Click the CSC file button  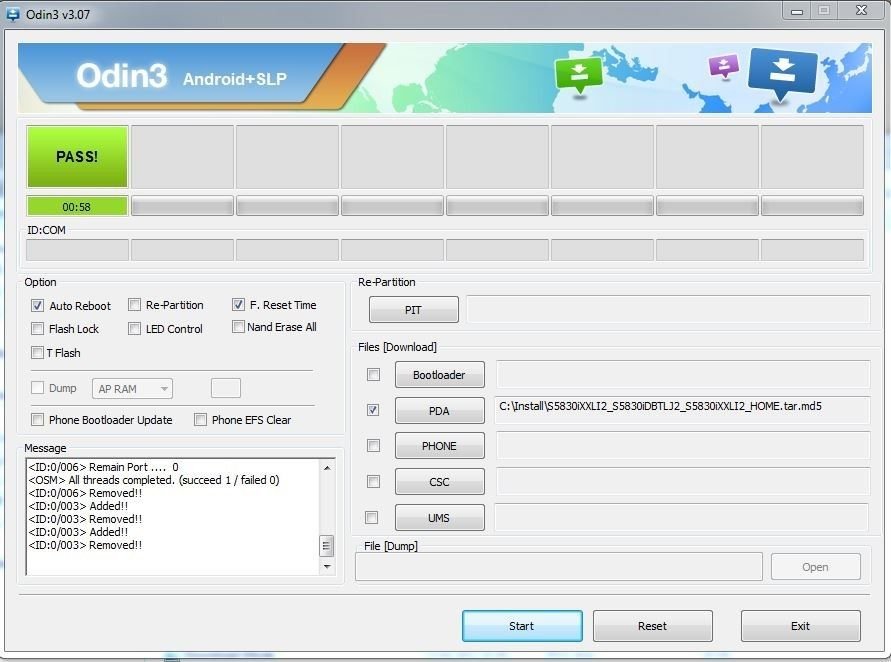[440, 481]
